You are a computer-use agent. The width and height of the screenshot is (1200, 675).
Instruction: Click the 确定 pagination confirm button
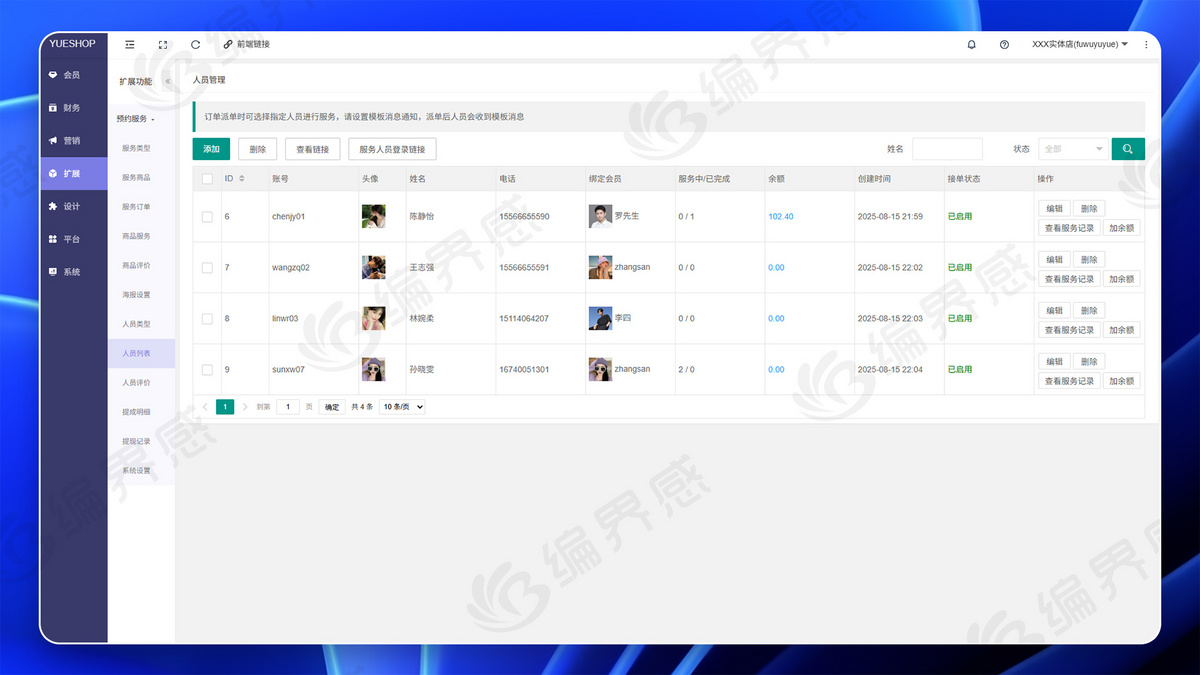[x=332, y=407]
